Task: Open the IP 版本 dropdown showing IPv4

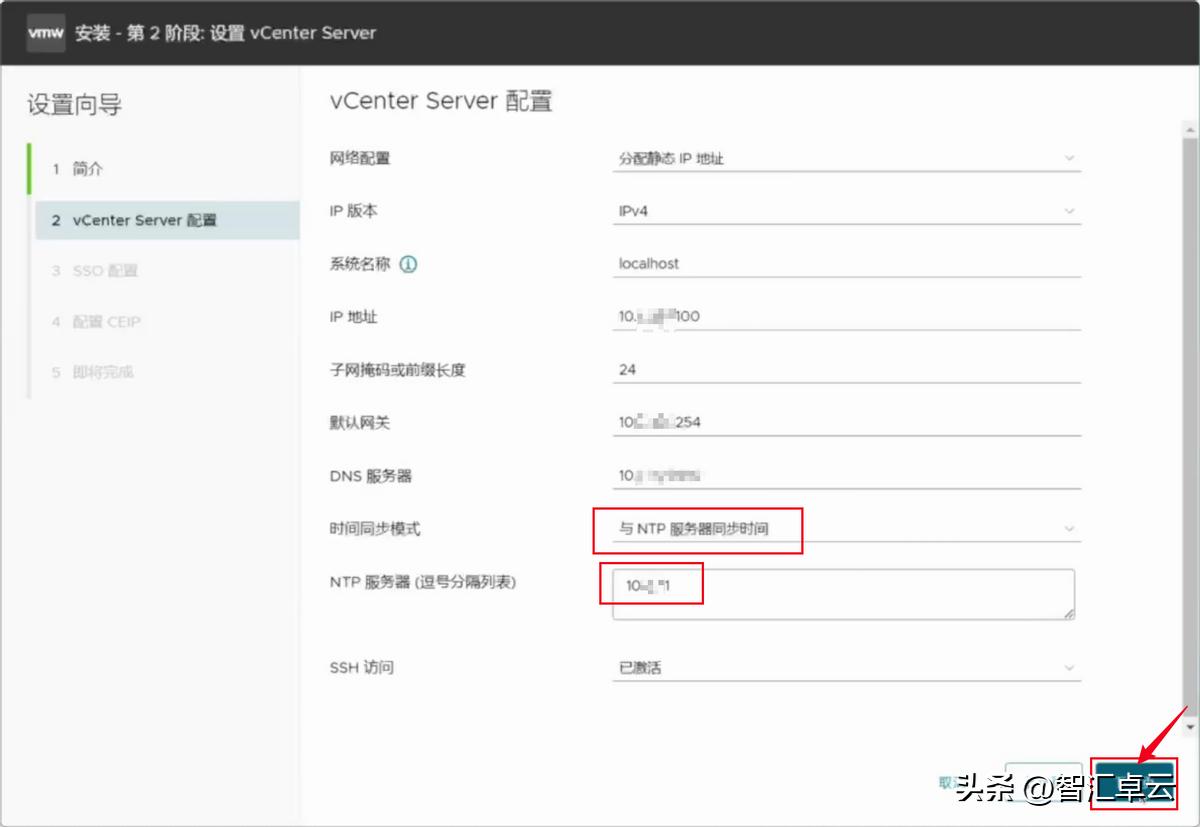Action: [x=846, y=211]
